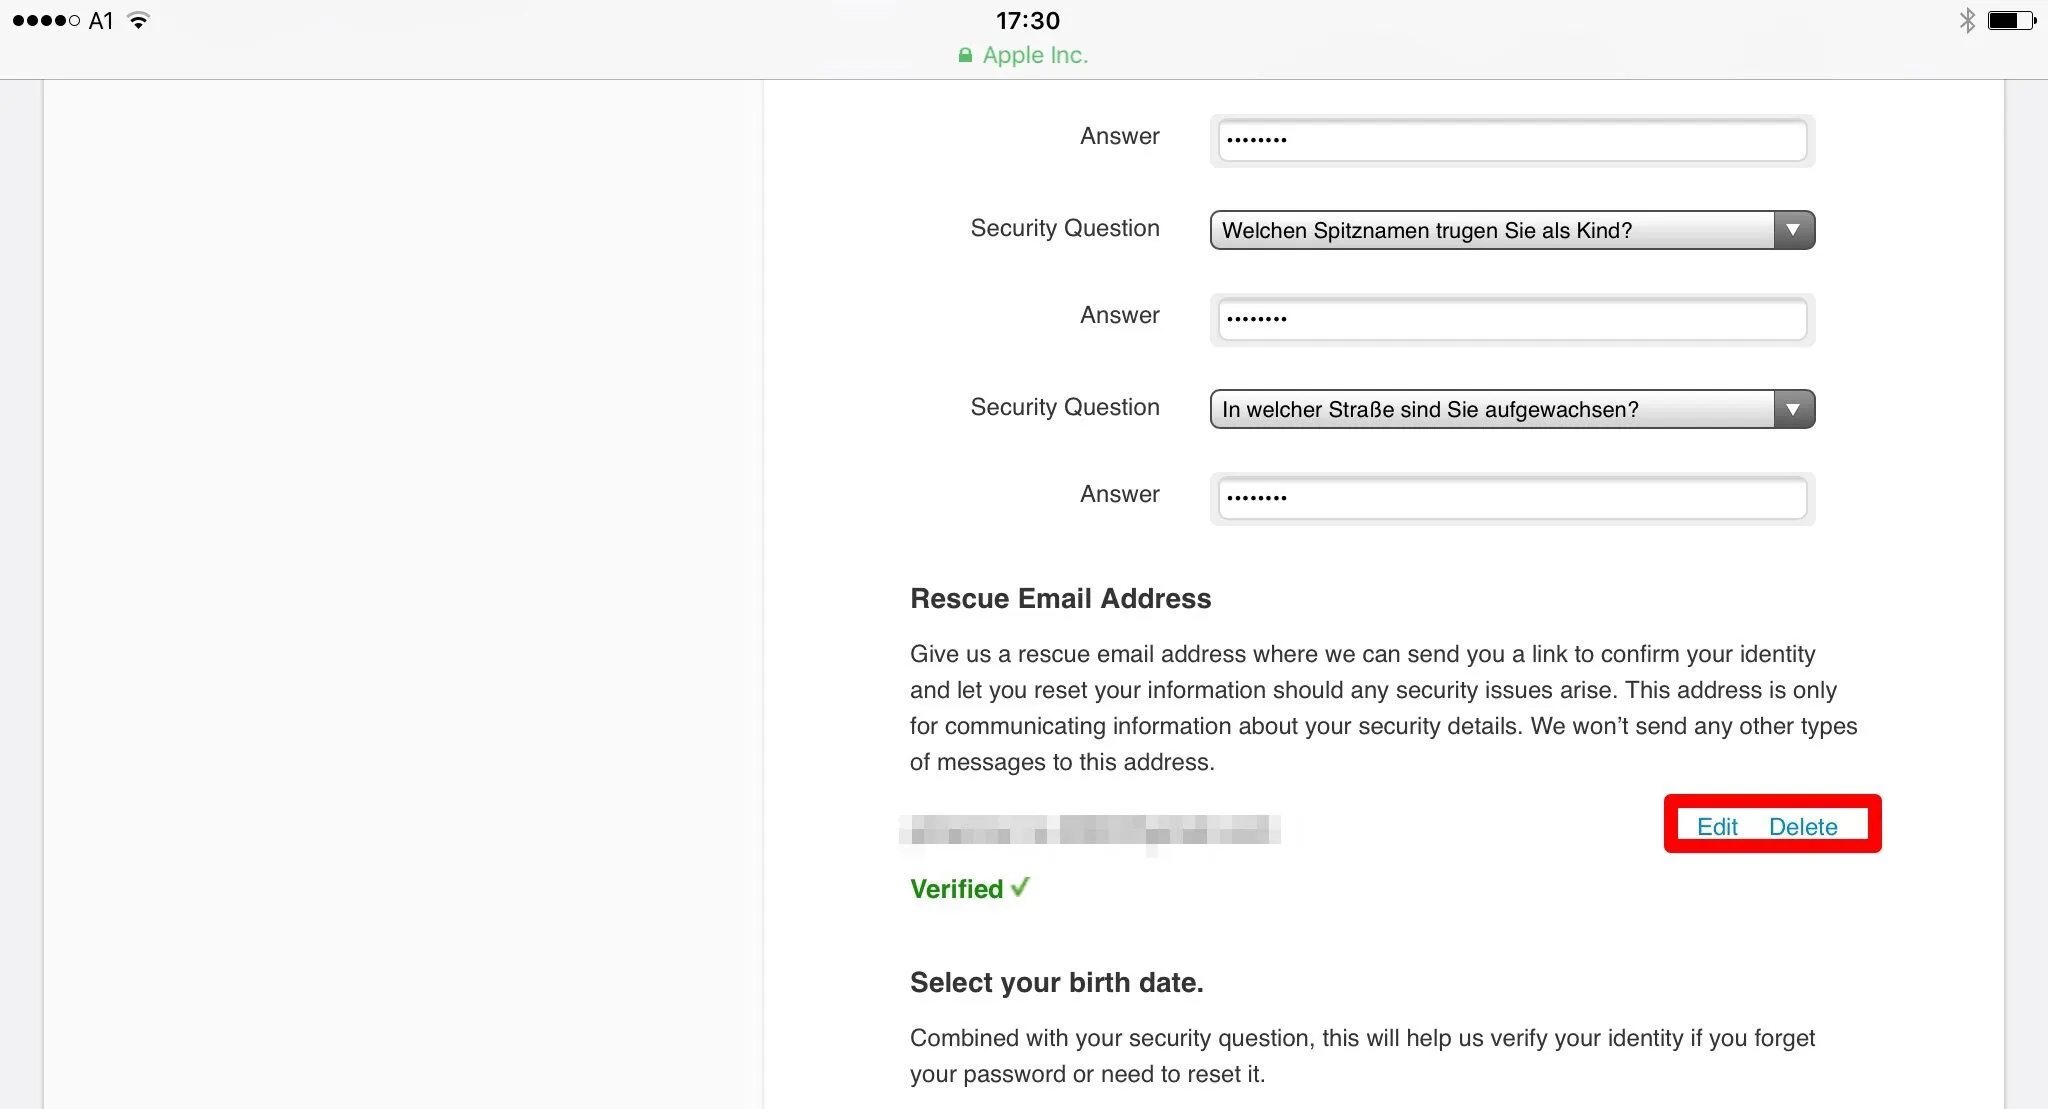Tap the 17:30 clock in status bar
The height and width of the screenshot is (1109, 2048).
tap(1027, 20)
